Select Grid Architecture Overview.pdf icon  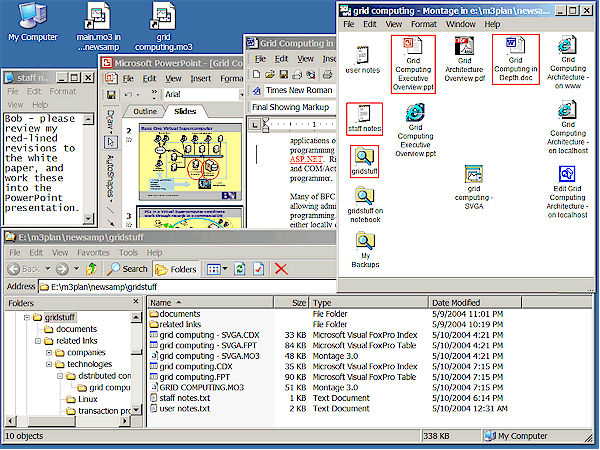click(x=464, y=59)
